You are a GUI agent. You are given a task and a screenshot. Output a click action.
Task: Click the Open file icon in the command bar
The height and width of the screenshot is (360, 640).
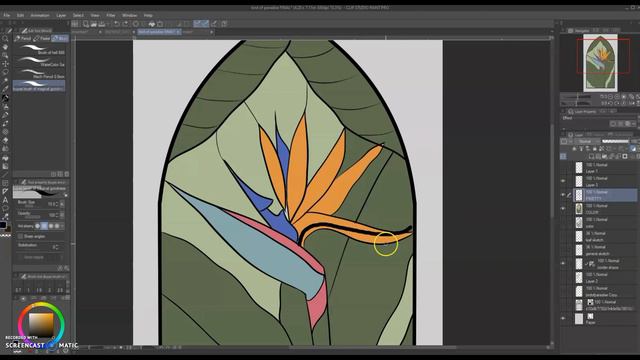pyautogui.click(x=93, y=24)
